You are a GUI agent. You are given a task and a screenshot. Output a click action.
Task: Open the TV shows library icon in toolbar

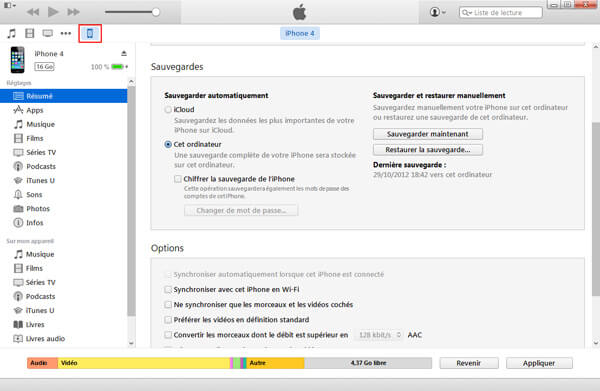point(48,34)
